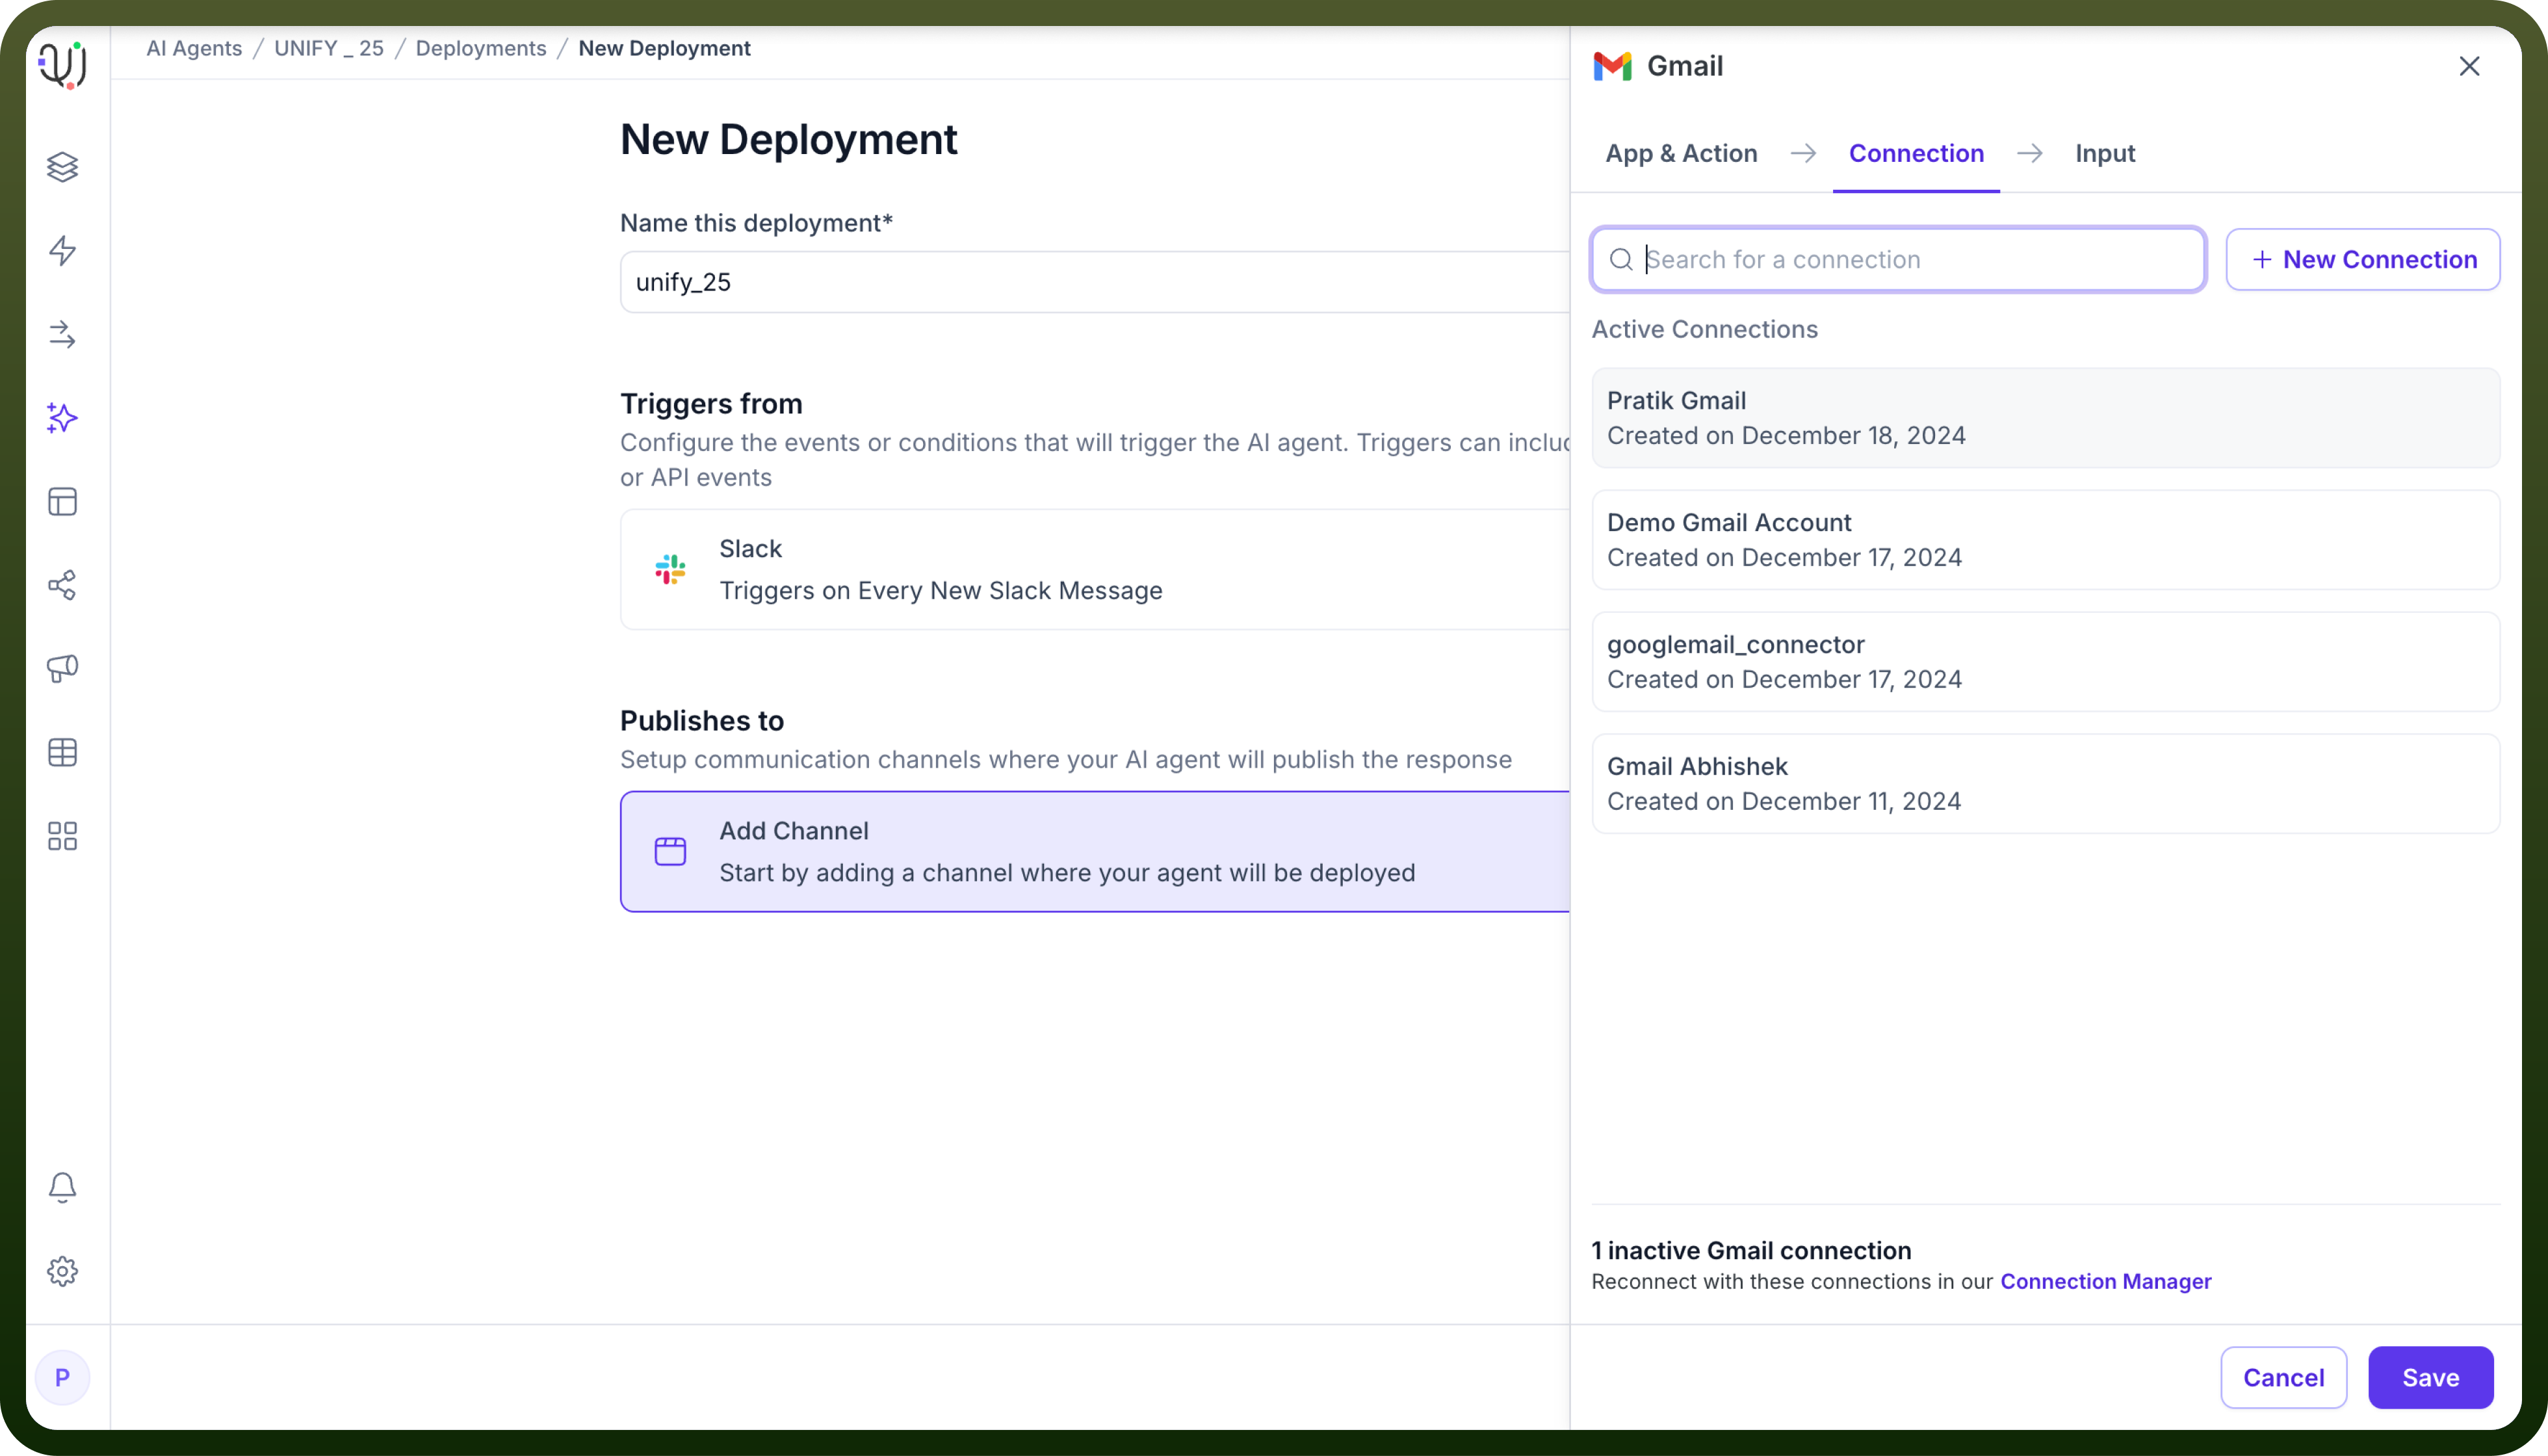Click the deployment name field
This screenshot has height=1456, width=2548.
[1094, 282]
